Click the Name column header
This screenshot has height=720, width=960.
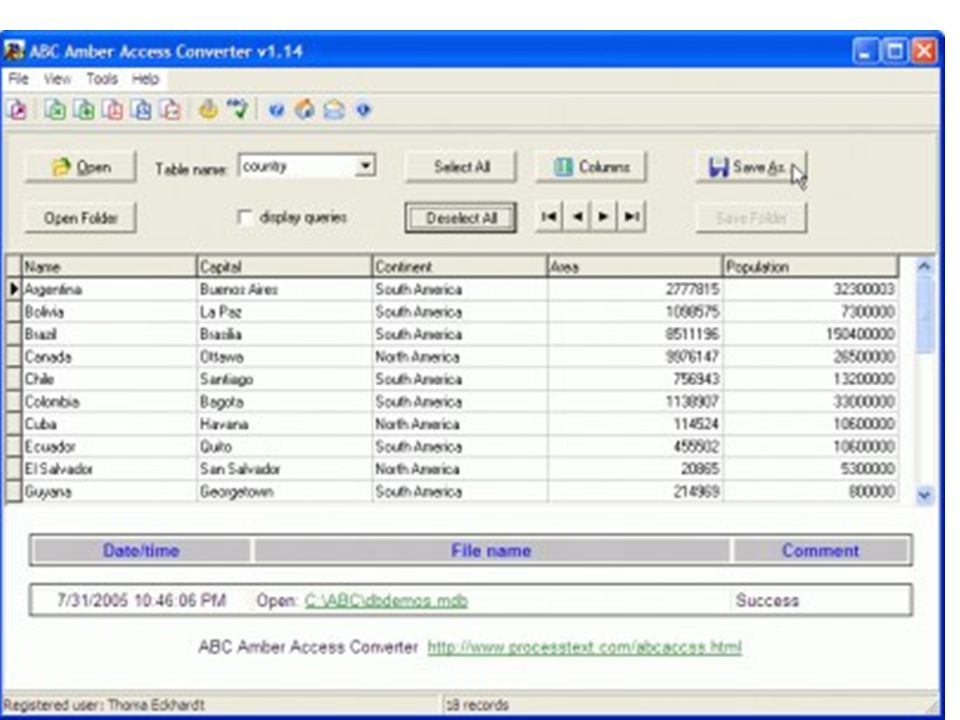pyautogui.click(x=110, y=267)
